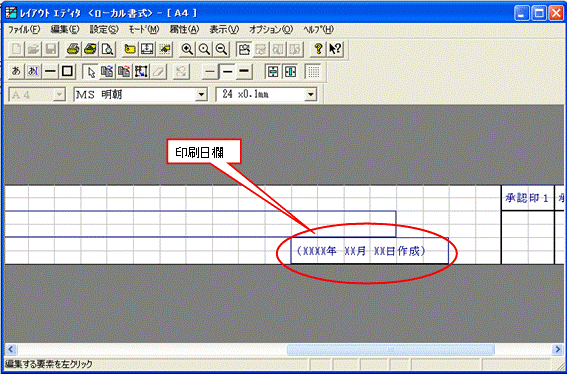Choose the thick line weight button
This screenshot has height=374, width=567.
click(244, 71)
